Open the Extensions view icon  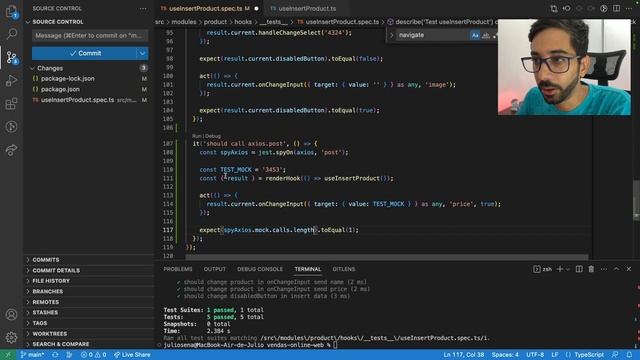coord(11,104)
